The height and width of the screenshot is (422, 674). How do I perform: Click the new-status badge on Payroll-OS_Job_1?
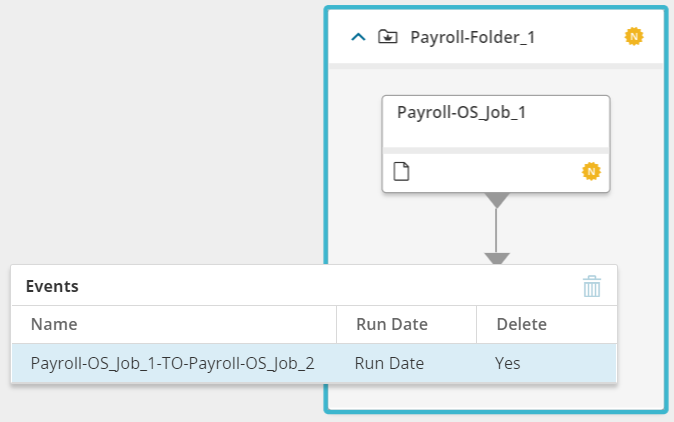click(x=591, y=172)
